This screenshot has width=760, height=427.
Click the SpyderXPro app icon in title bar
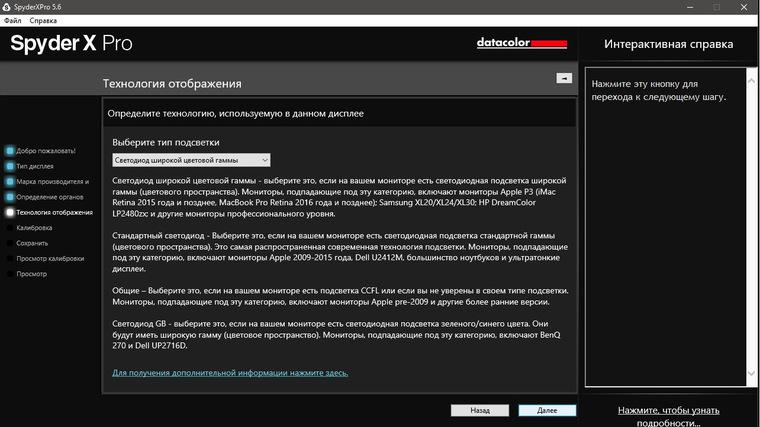click(6, 7)
